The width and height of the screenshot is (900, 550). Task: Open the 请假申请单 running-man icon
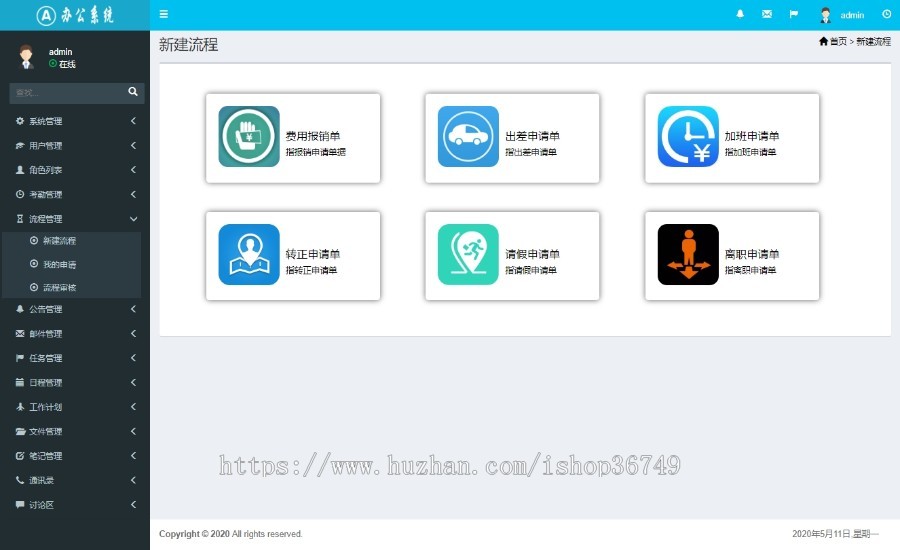(468, 254)
